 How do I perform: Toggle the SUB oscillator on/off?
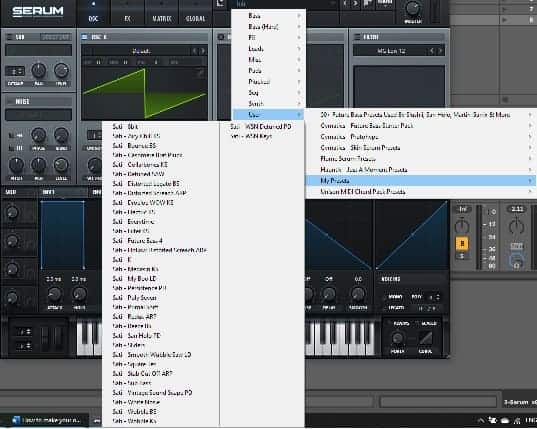(x=9, y=37)
